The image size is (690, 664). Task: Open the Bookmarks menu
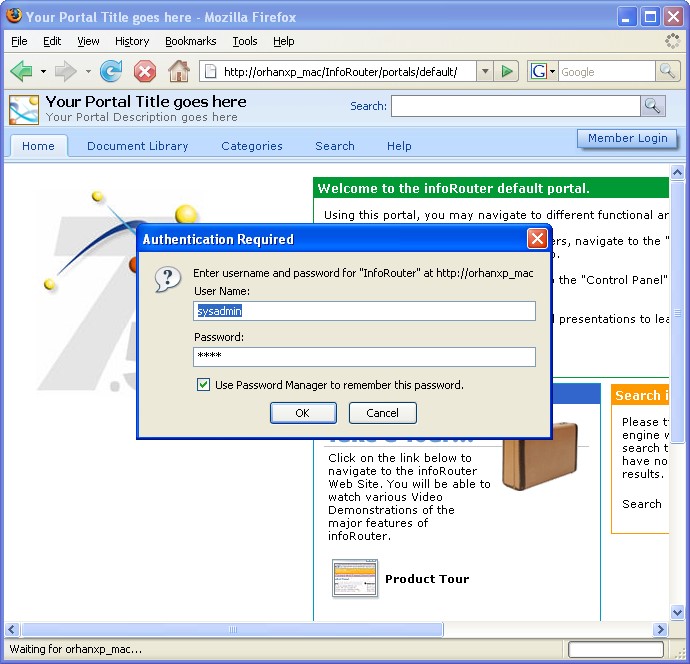pos(191,41)
